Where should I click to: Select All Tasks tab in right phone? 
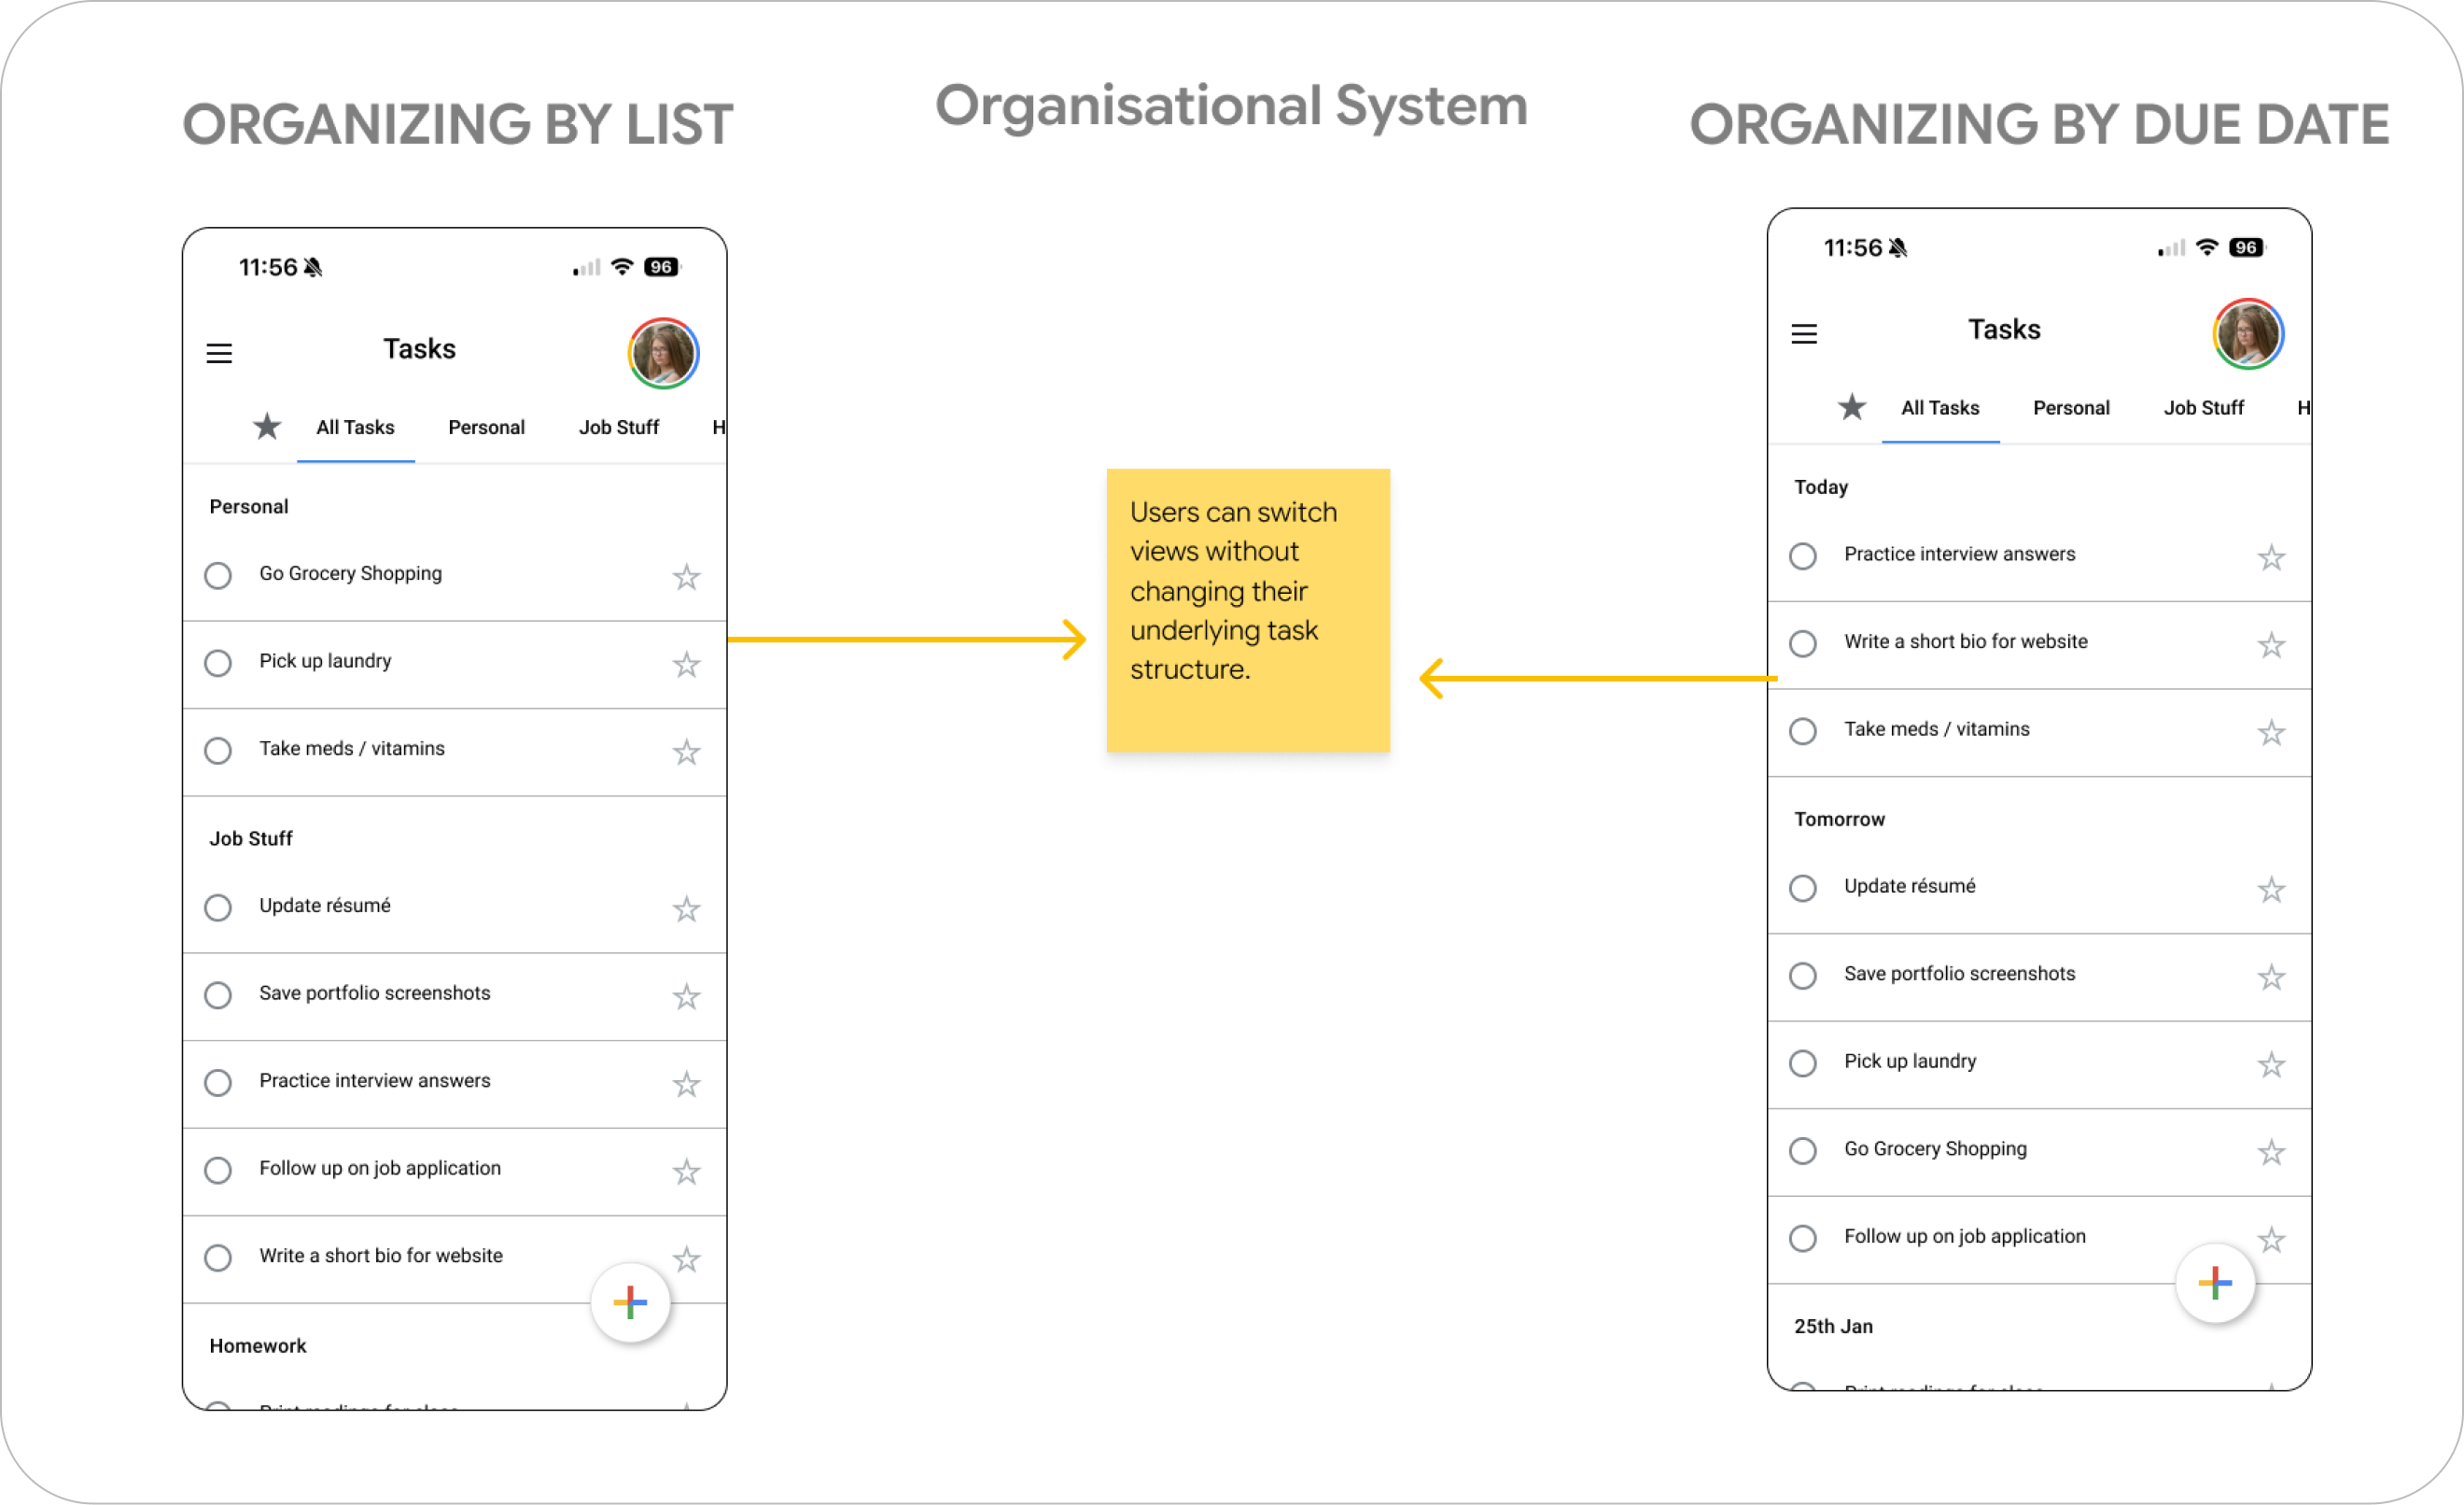1940,408
